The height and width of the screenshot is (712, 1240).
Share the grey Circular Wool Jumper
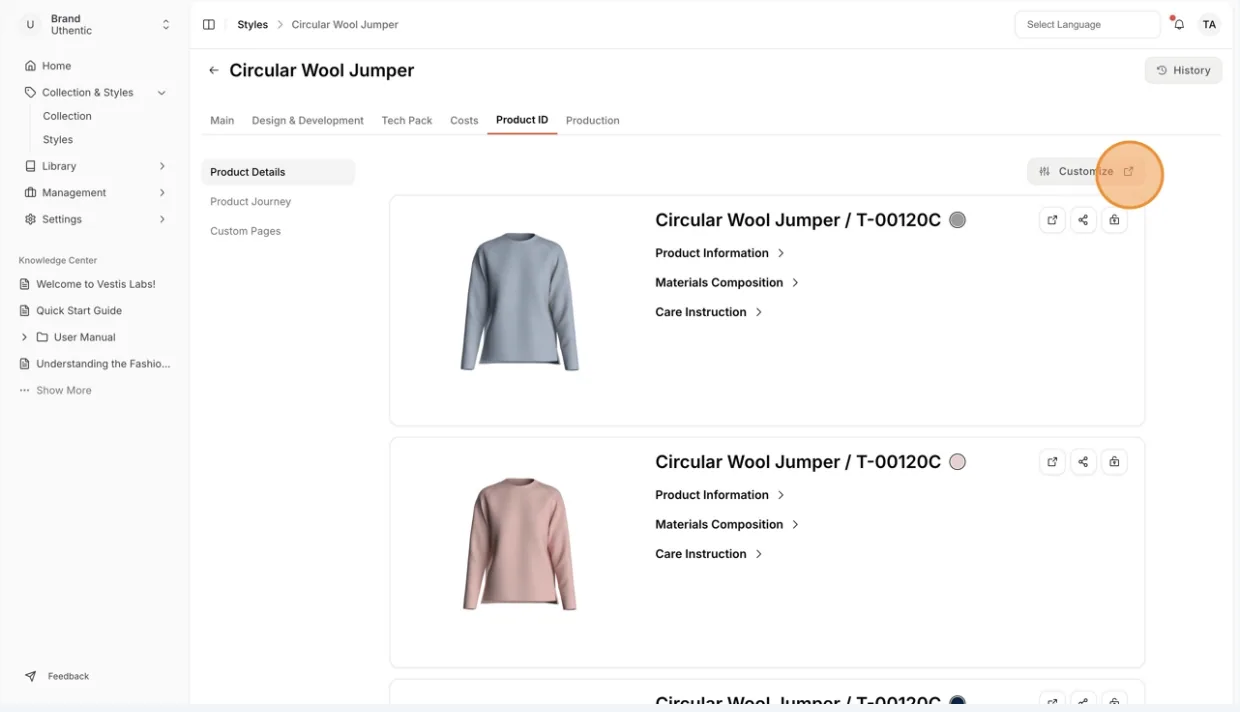tap(1083, 220)
